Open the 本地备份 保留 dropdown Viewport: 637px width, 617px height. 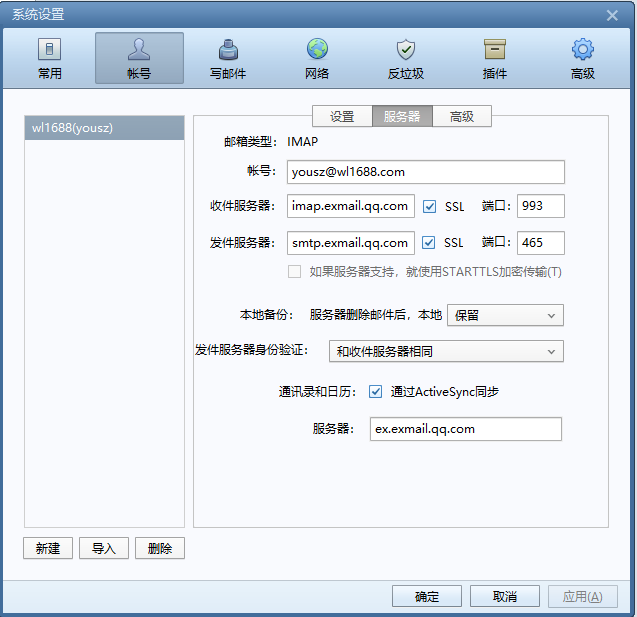505,315
